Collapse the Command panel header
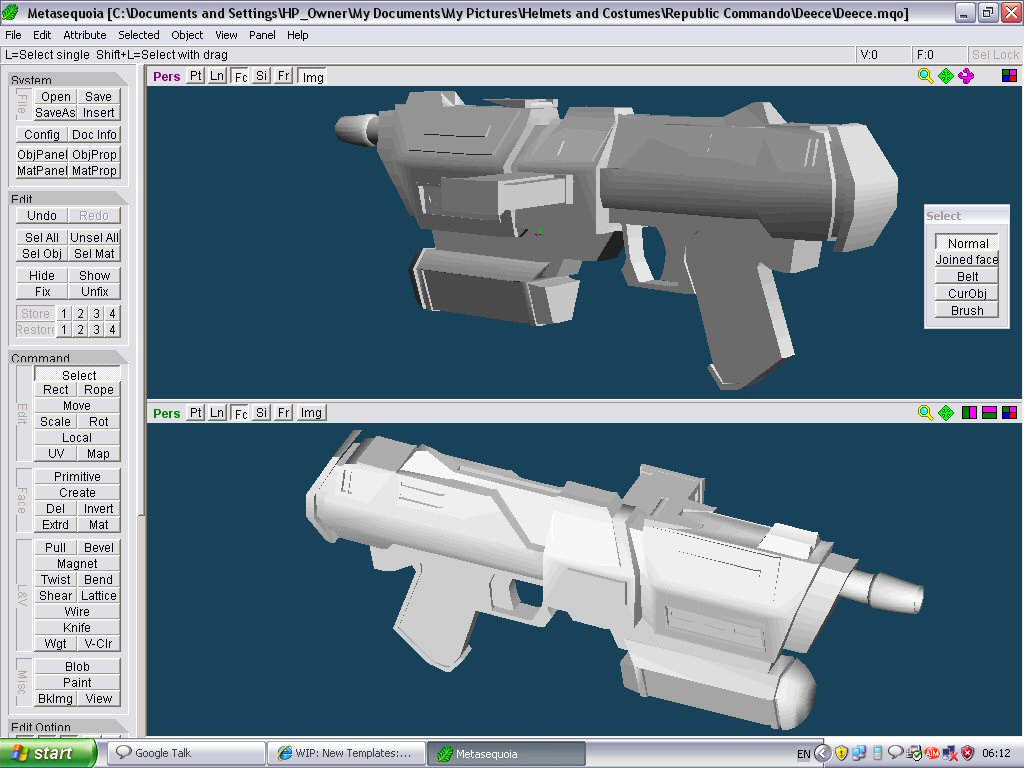Viewport: 1024px width, 768px height. (68, 358)
